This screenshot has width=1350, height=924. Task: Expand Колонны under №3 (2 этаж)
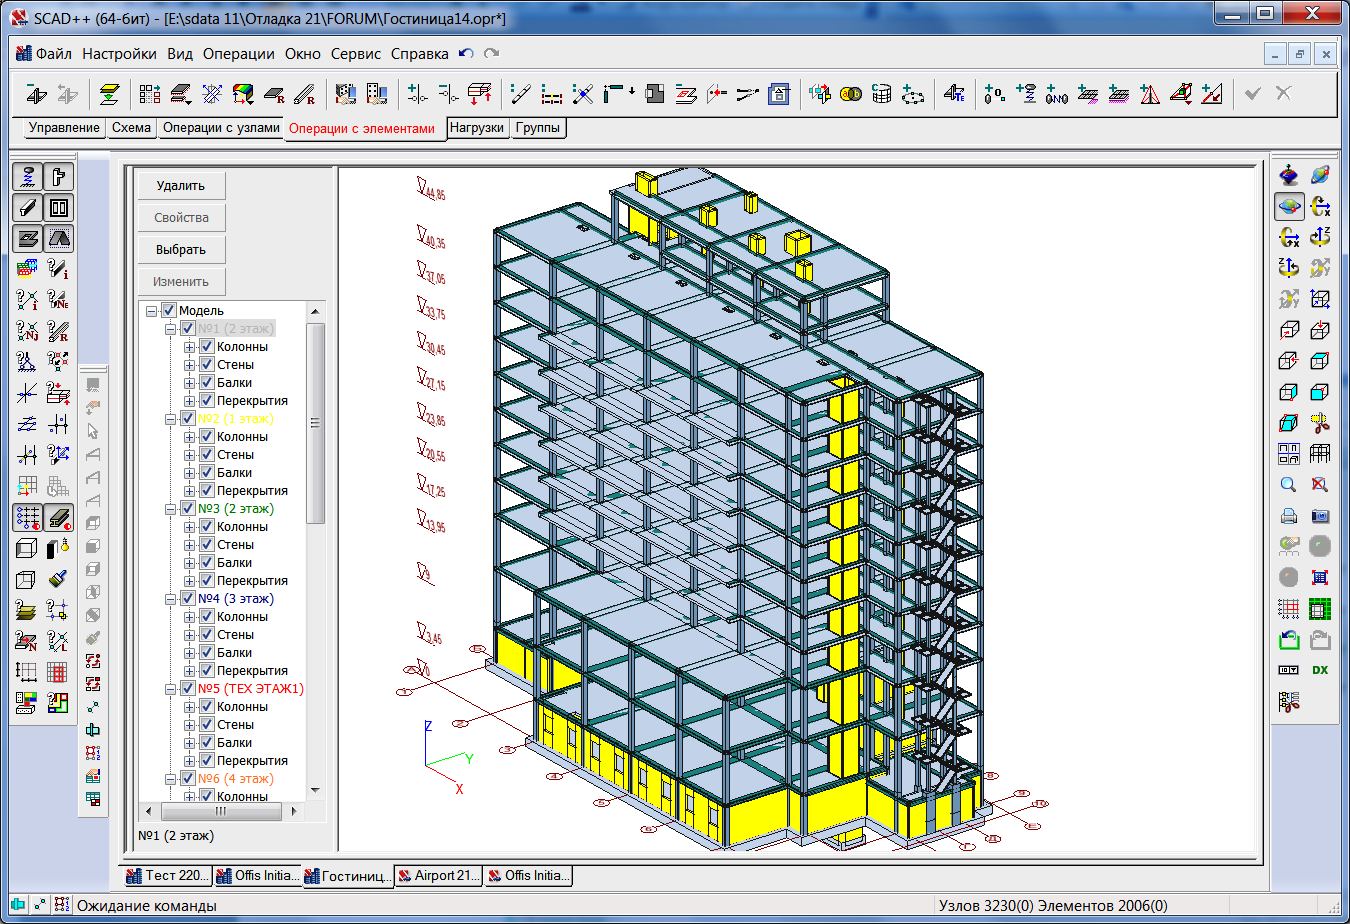pyautogui.click(x=189, y=527)
